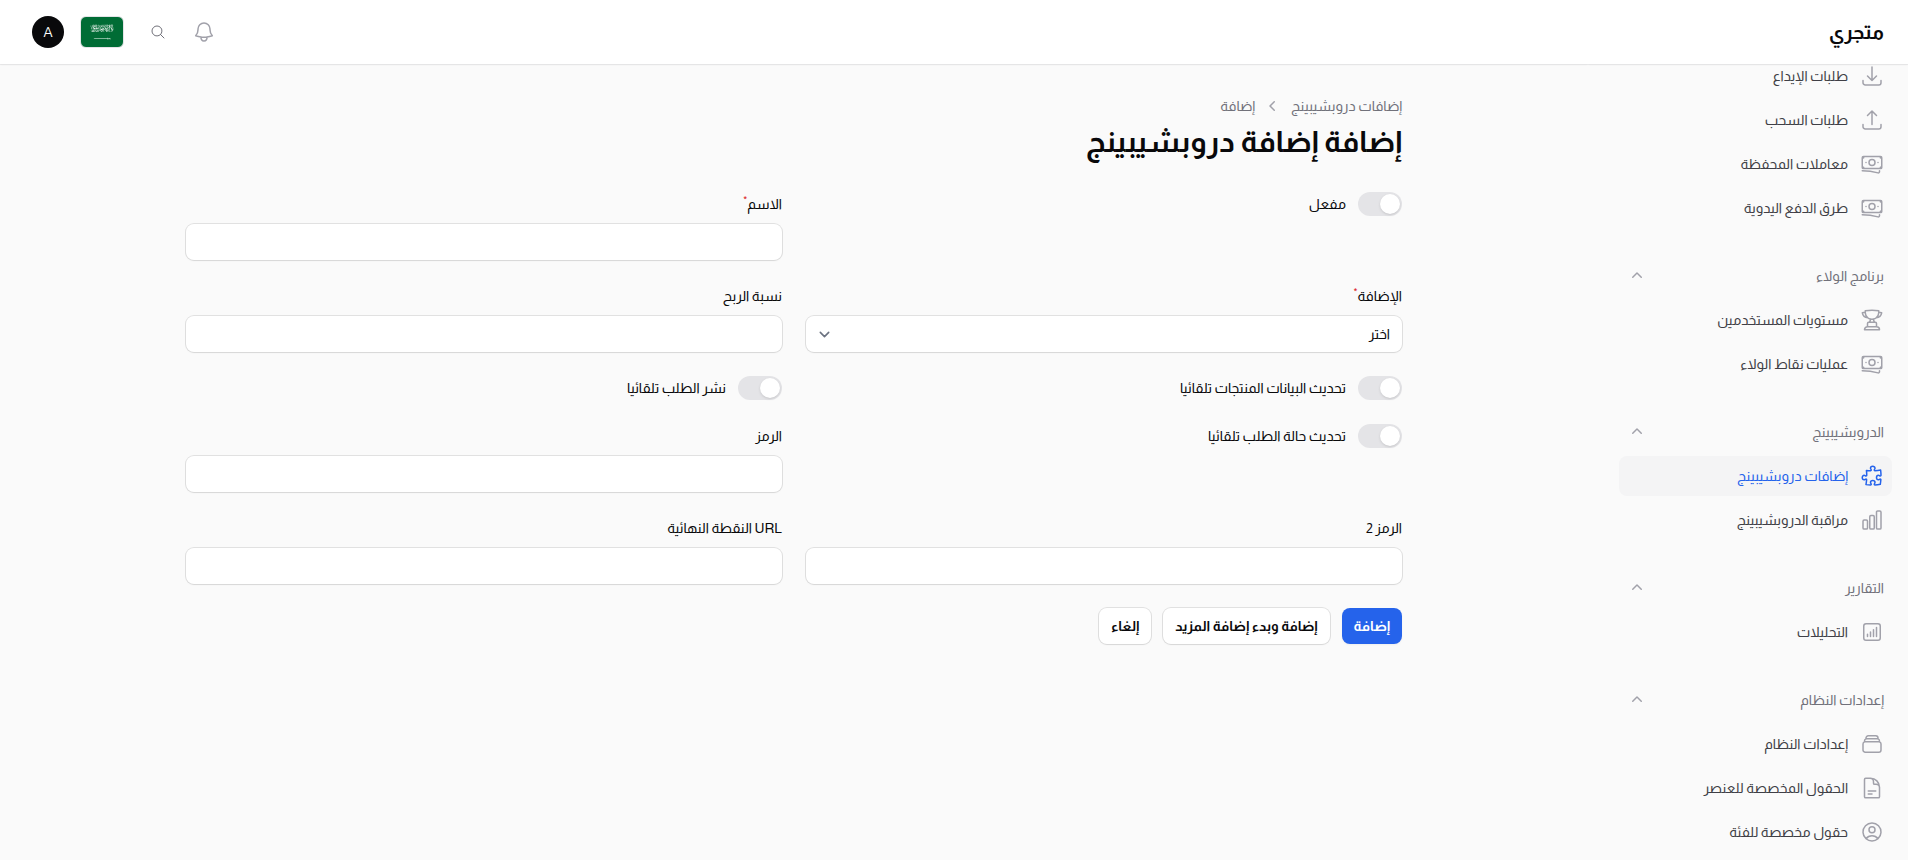
Task: Click the عمليات نقاط الولاء icon
Action: click(1872, 364)
